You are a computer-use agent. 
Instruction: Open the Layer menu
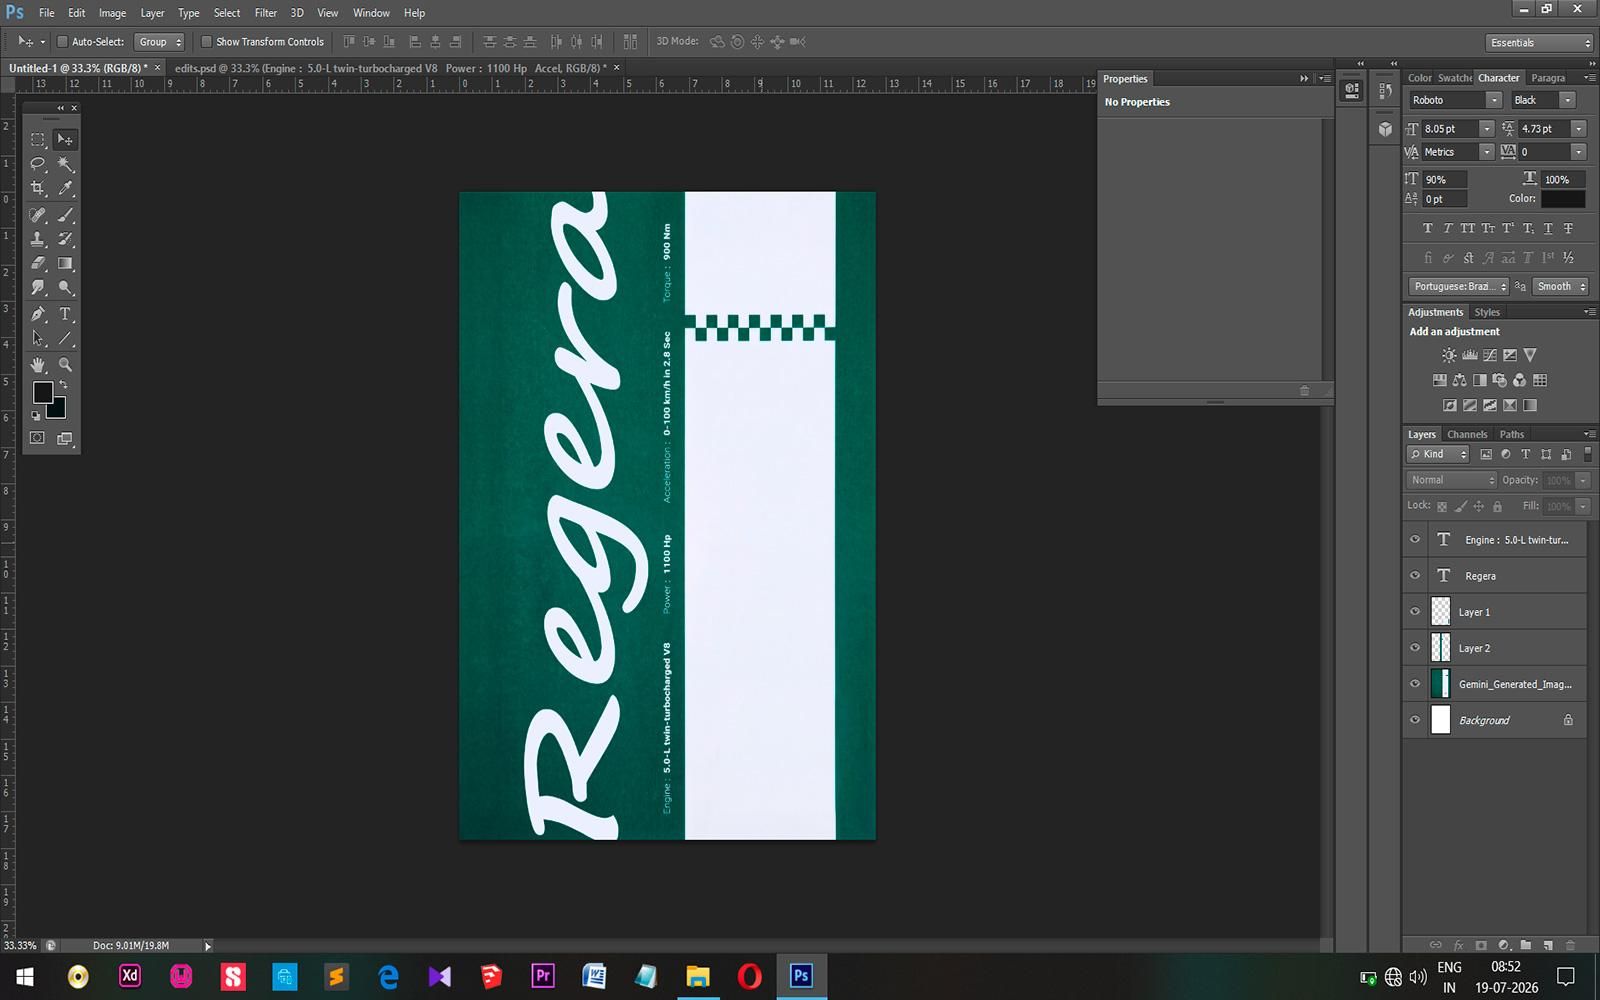click(x=152, y=13)
